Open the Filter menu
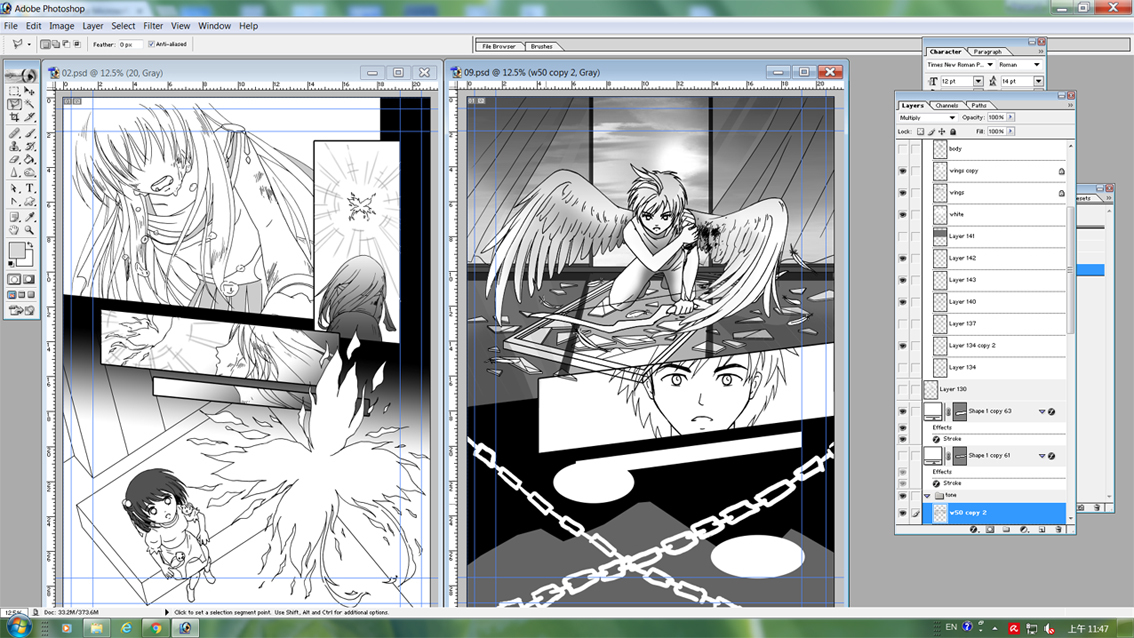Image resolution: width=1134 pixels, height=638 pixels. [153, 26]
